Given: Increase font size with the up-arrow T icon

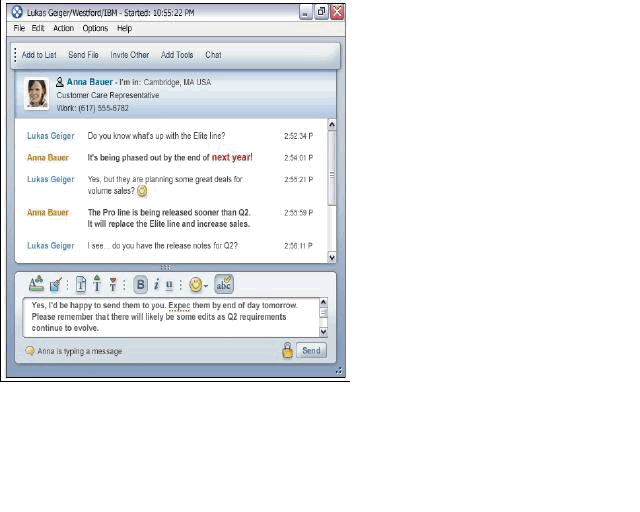Looking at the screenshot, I should [x=97, y=283].
